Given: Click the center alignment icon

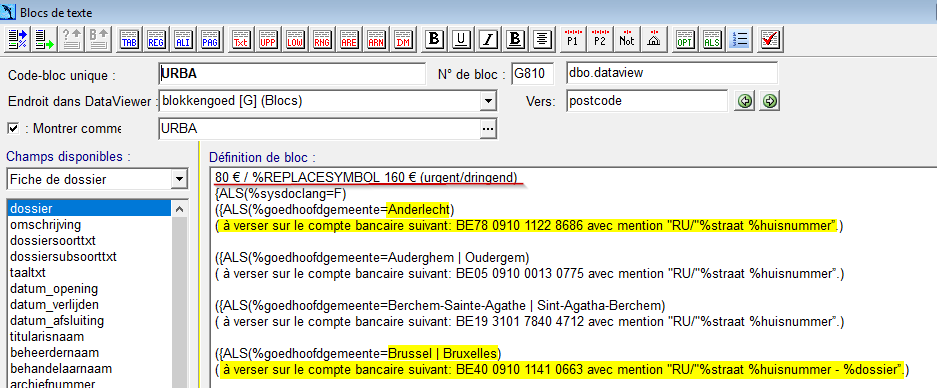Looking at the screenshot, I should point(541,39).
